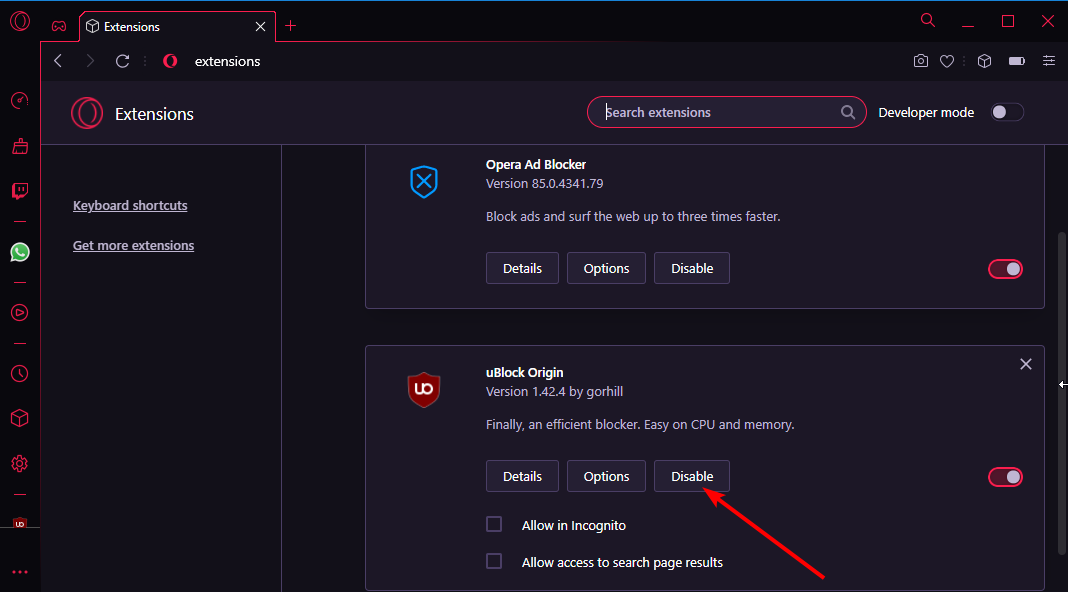1068x592 pixels.
Task: Toggle the Opera Ad Blocker switch
Action: point(1005,269)
